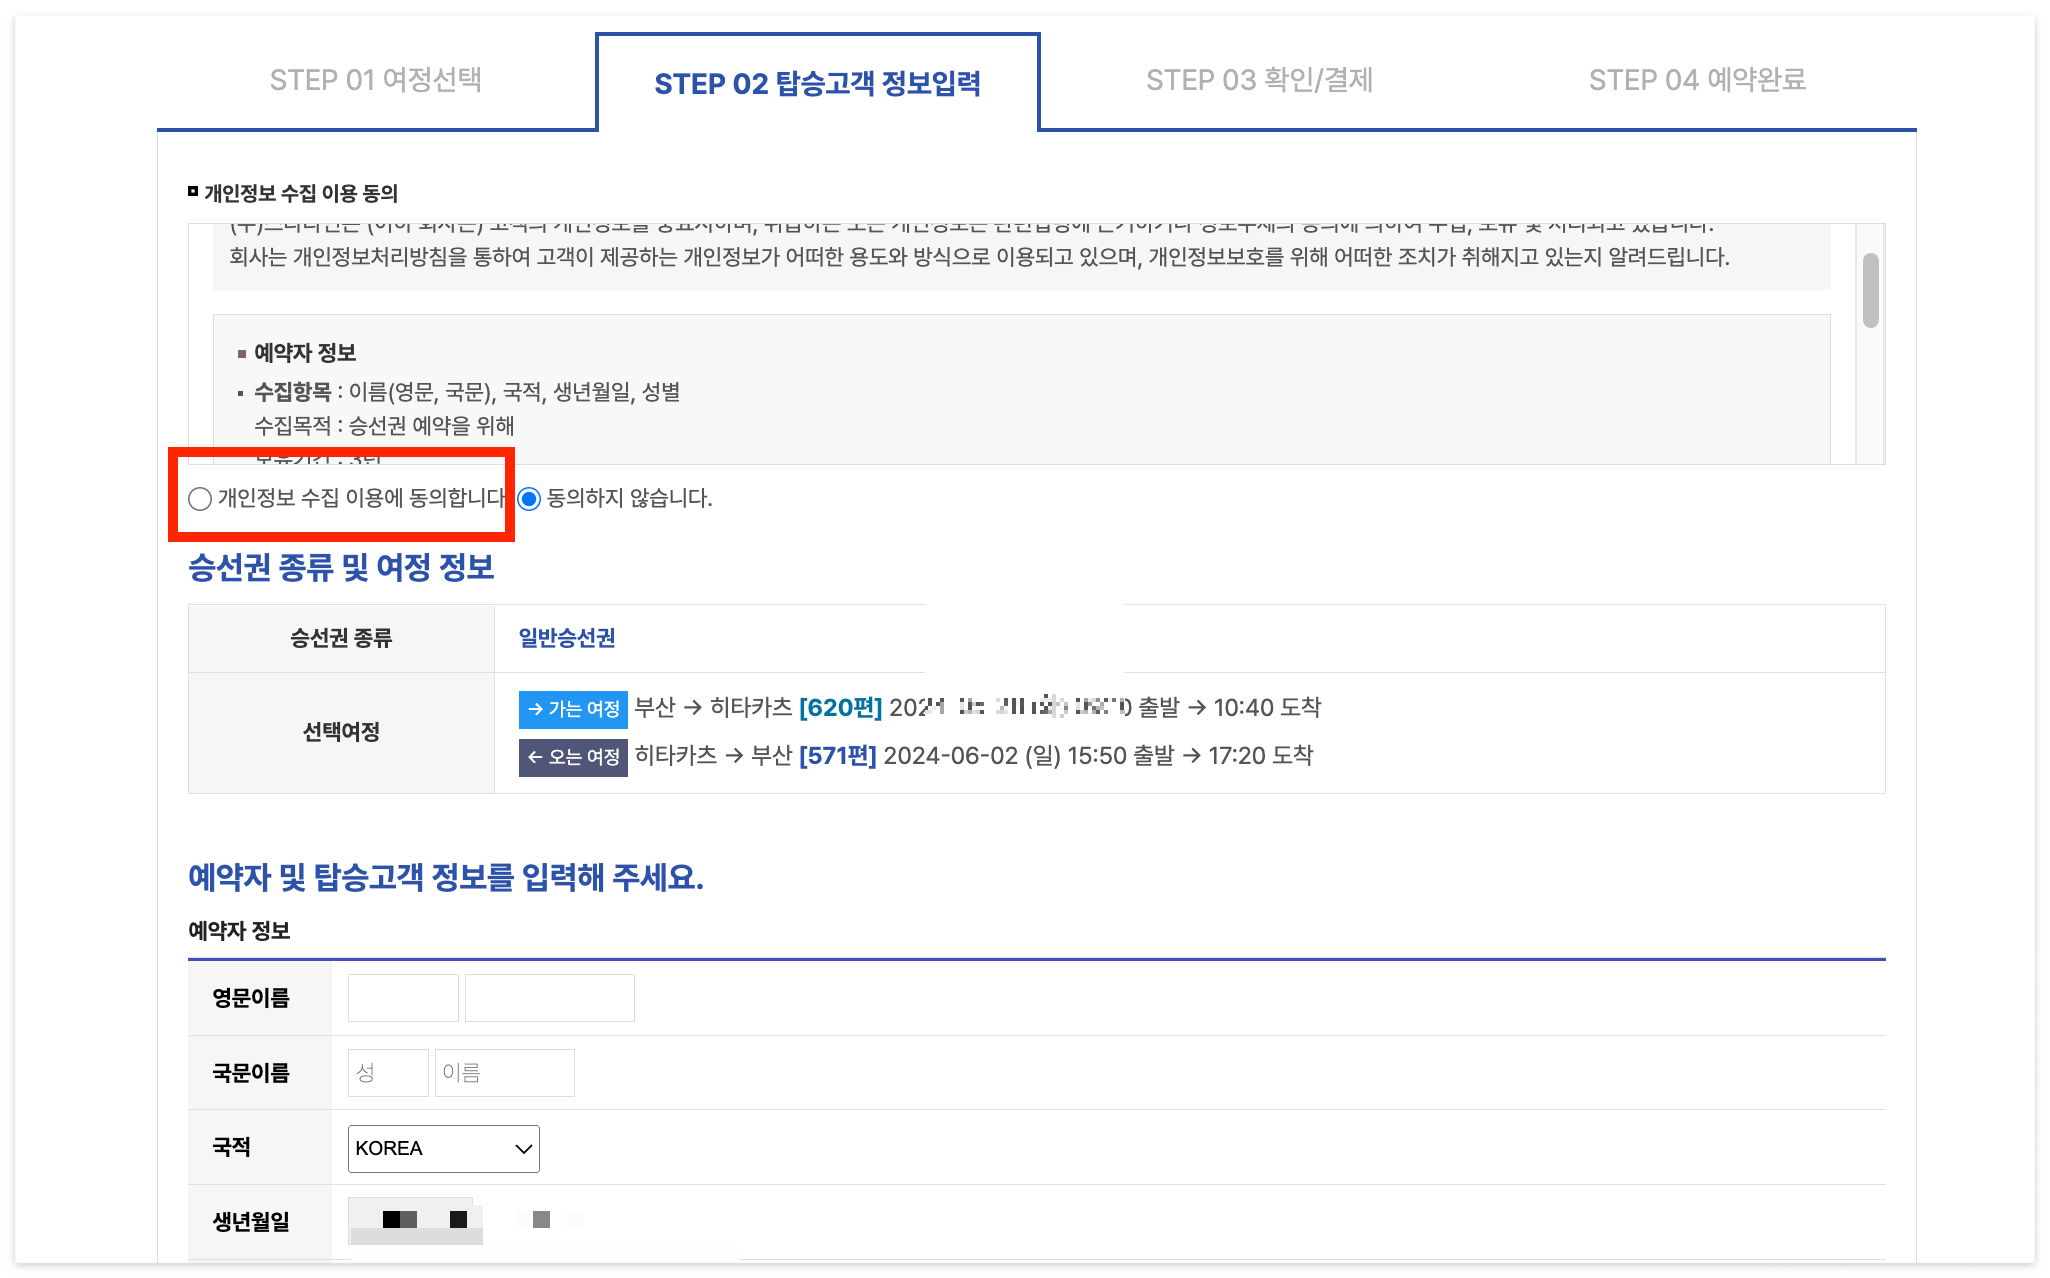Viewport: 2050px width, 1278px height.
Task: Go to the STEP 04 예약완료 tab
Action: tap(1700, 80)
